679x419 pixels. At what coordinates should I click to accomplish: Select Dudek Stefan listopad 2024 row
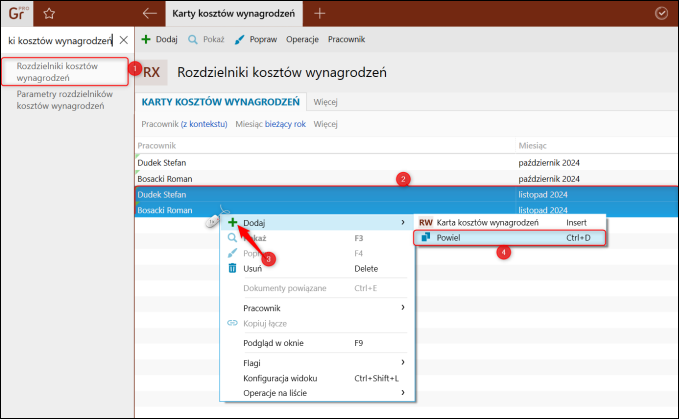(x=407, y=195)
